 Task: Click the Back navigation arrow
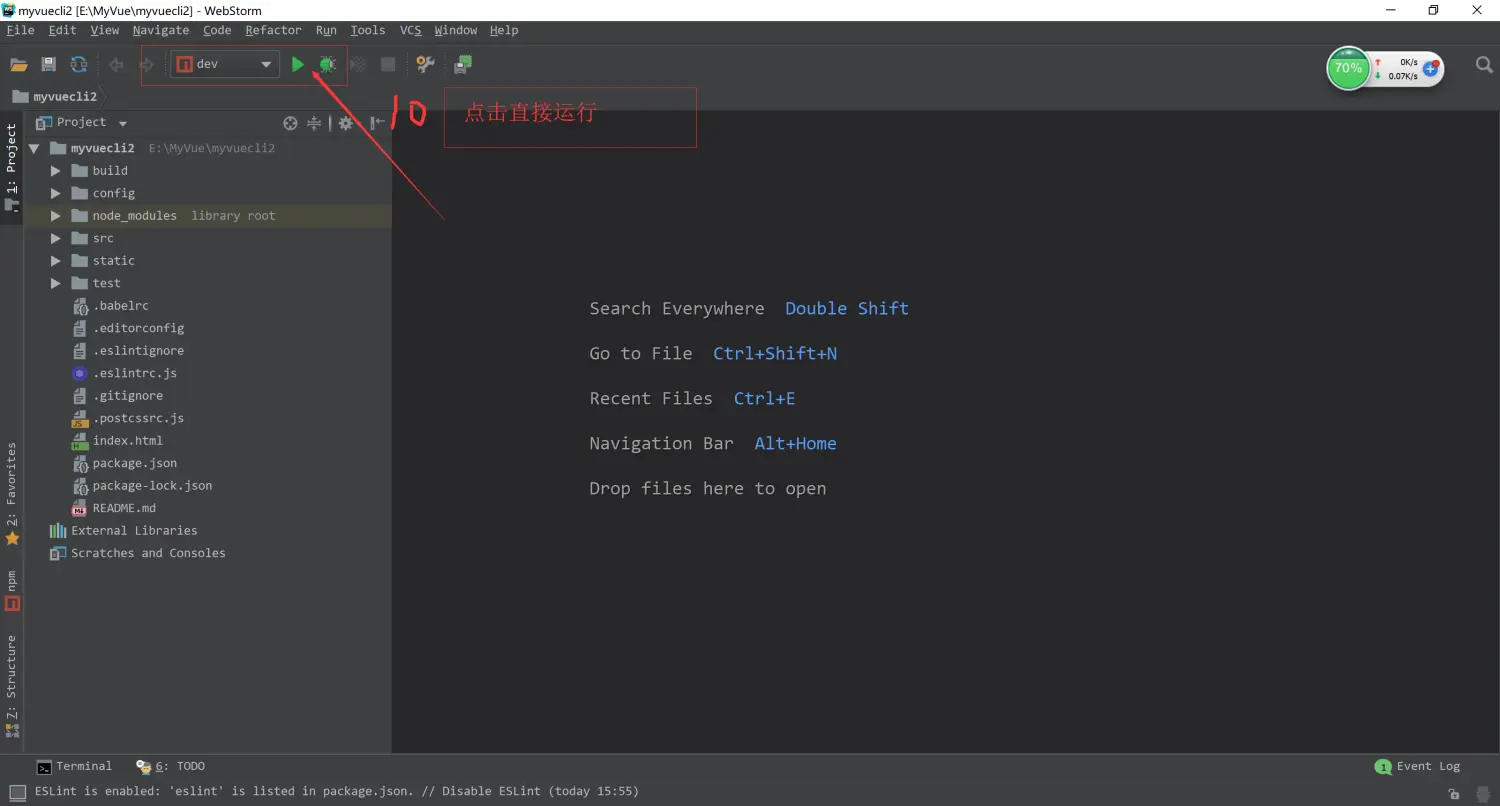tap(116, 64)
